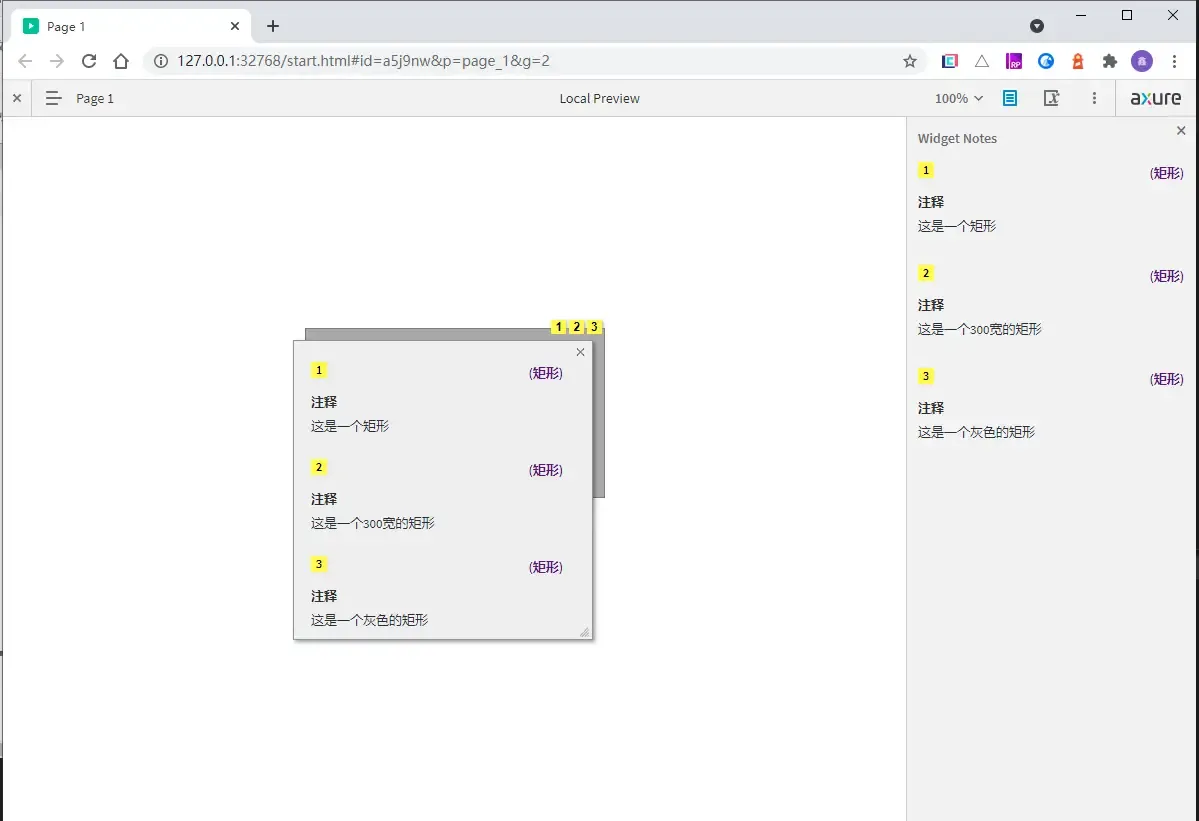This screenshot has height=821, width=1199.
Task: Go to the browser home page
Action: pyautogui.click(x=121, y=61)
